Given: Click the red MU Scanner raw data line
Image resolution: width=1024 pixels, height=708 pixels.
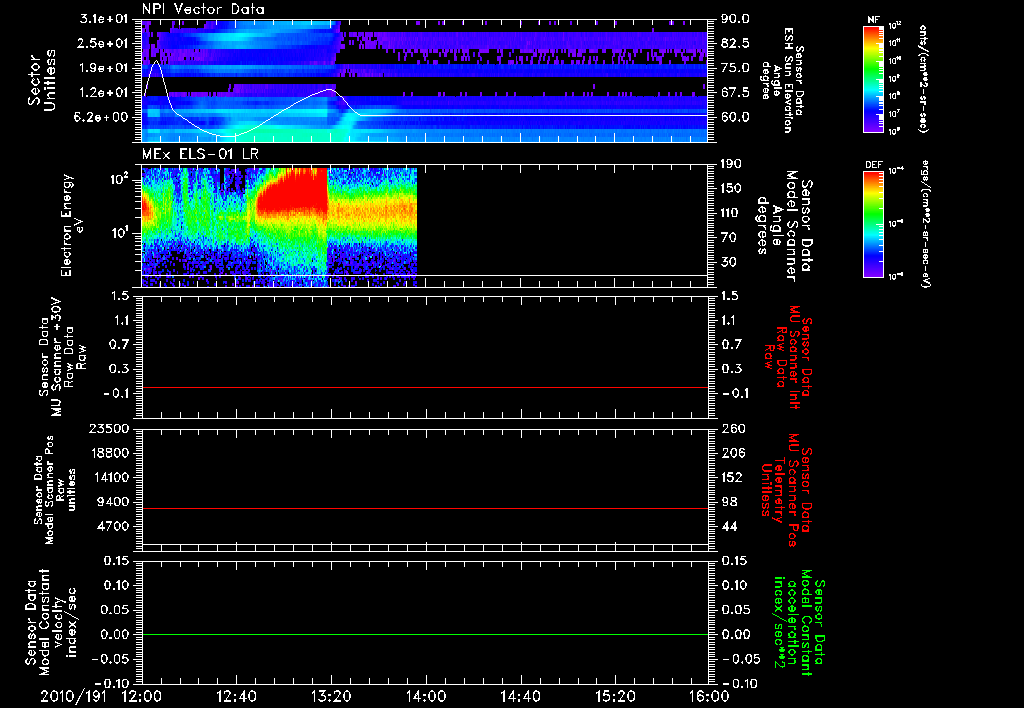Looking at the screenshot, I should tap(424, 387).
